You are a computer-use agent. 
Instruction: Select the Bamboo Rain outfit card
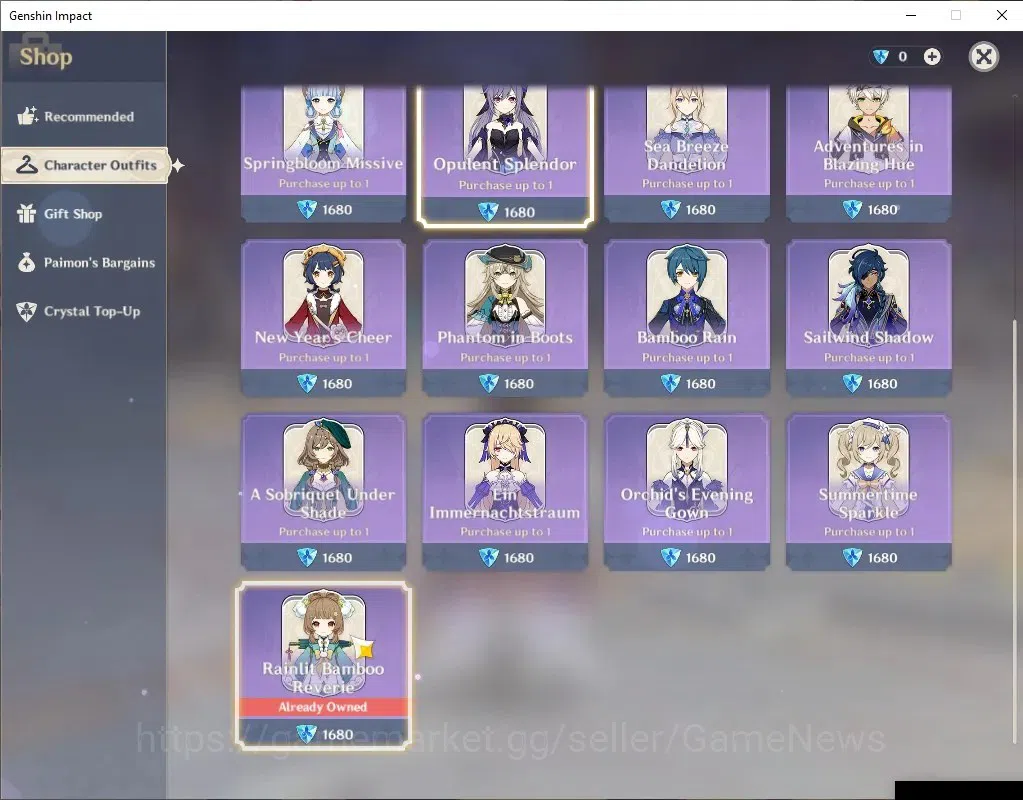[x=687, y=318]
